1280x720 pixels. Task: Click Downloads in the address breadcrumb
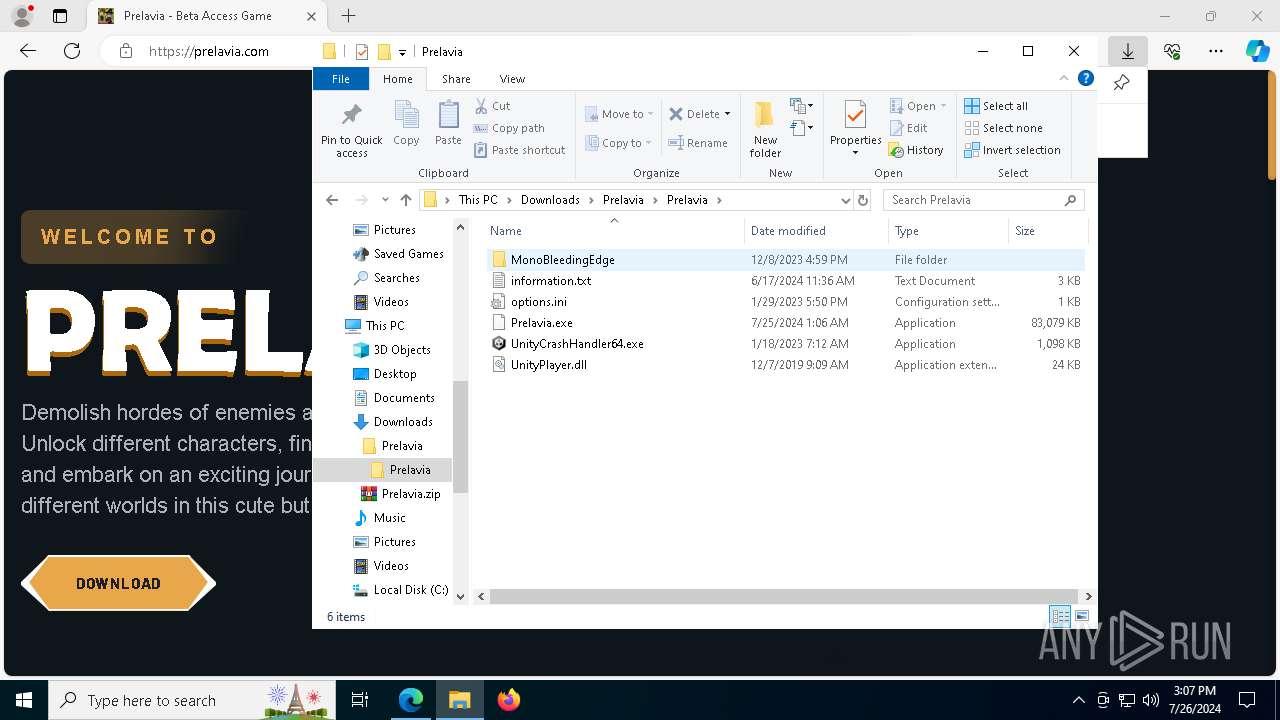[550, 200]
